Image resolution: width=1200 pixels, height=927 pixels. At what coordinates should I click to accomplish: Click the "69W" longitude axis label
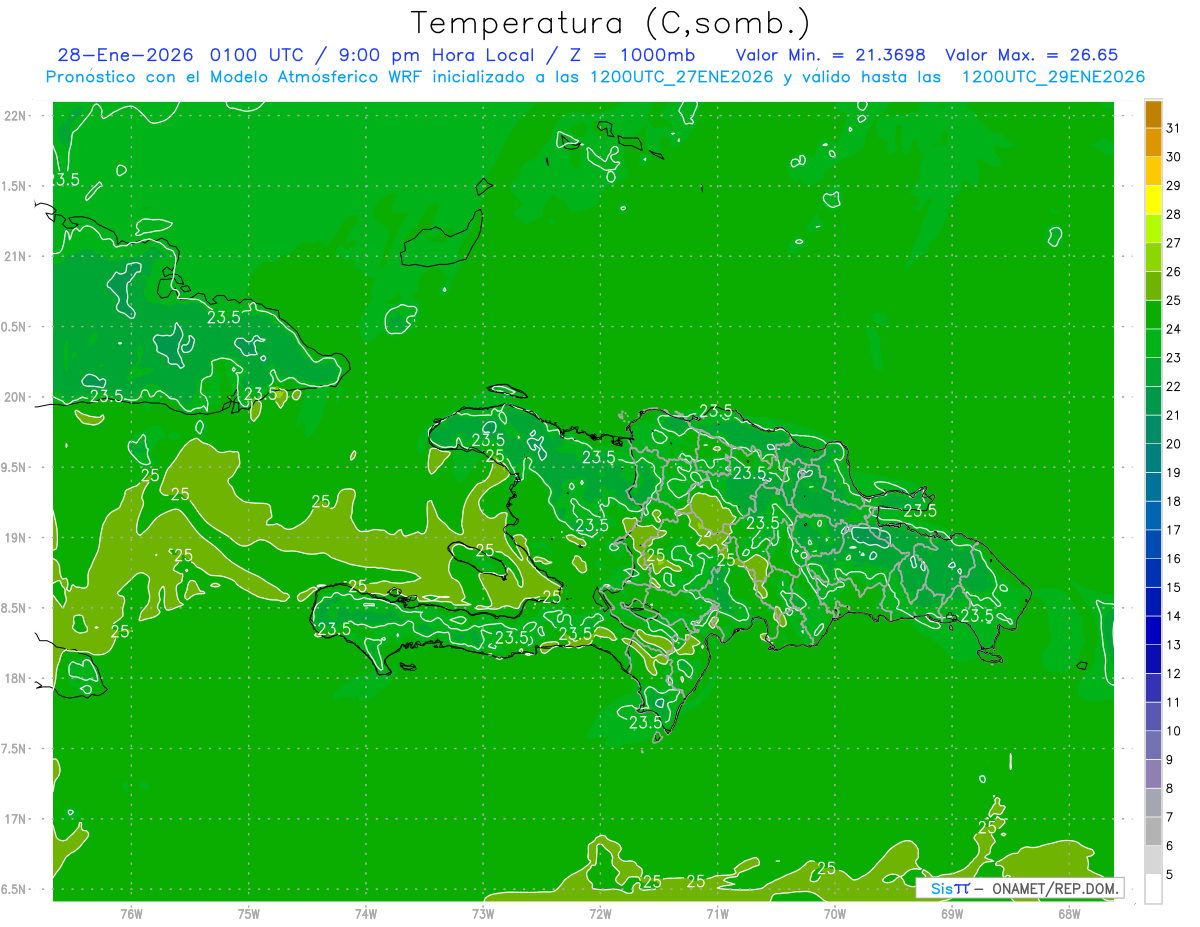tap(952, 913)
